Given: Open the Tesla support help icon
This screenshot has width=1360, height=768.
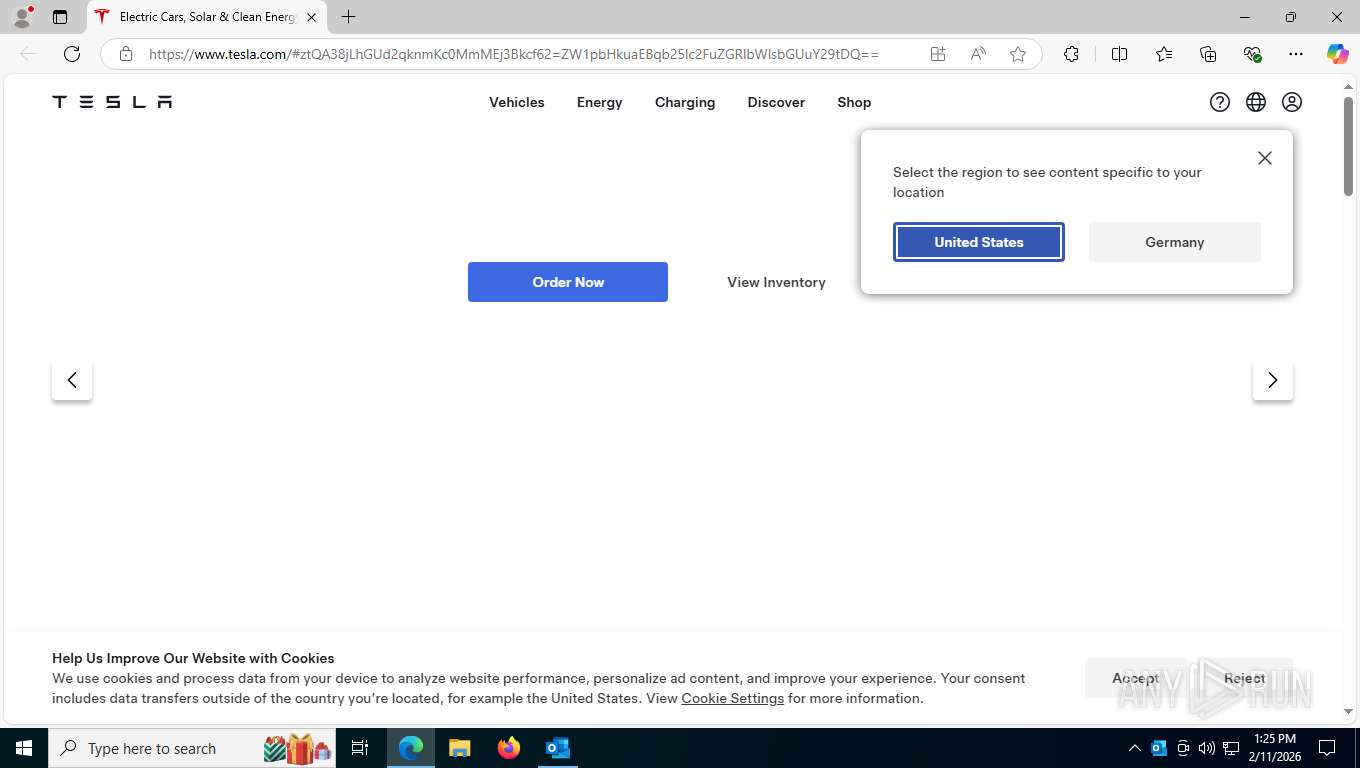Looking at the screenshot, I should 1220,102.
